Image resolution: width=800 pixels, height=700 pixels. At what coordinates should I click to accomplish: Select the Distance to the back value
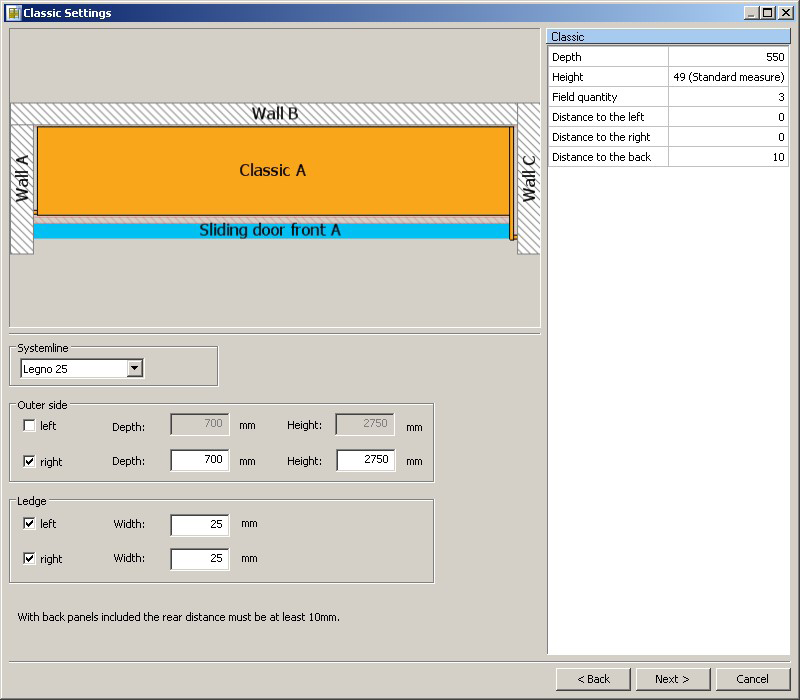click(x=728, y=157)
